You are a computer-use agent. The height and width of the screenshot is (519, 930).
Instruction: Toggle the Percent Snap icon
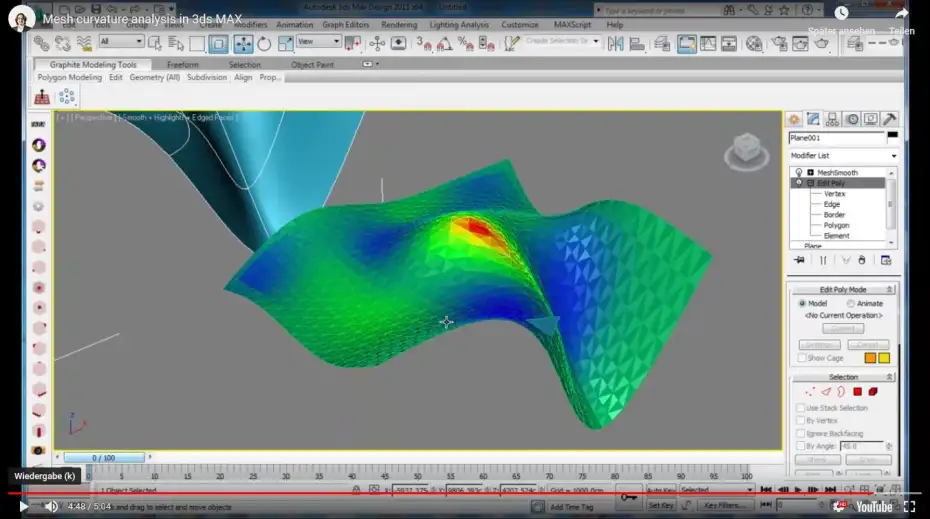[466, 44]
